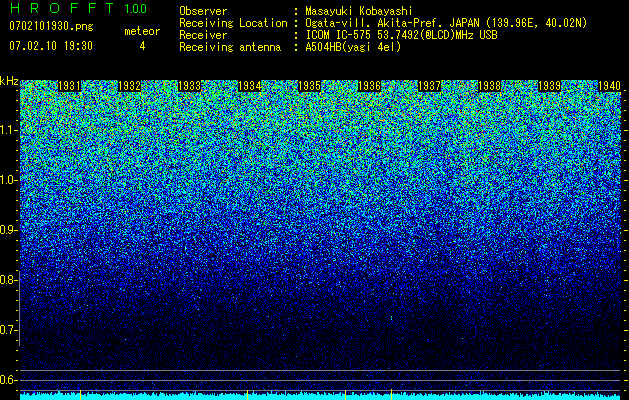Select the 1.1 frequency axis label

[x=7, y=130]
